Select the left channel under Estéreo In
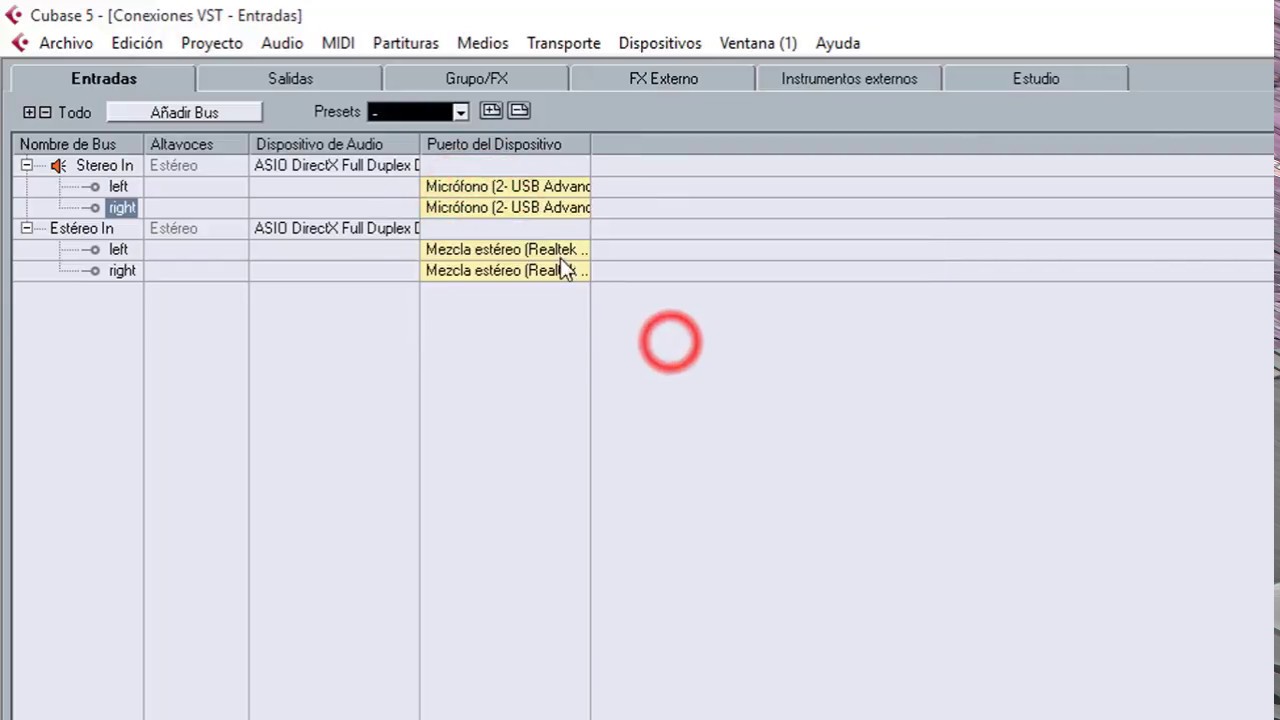 pos(118,250)
